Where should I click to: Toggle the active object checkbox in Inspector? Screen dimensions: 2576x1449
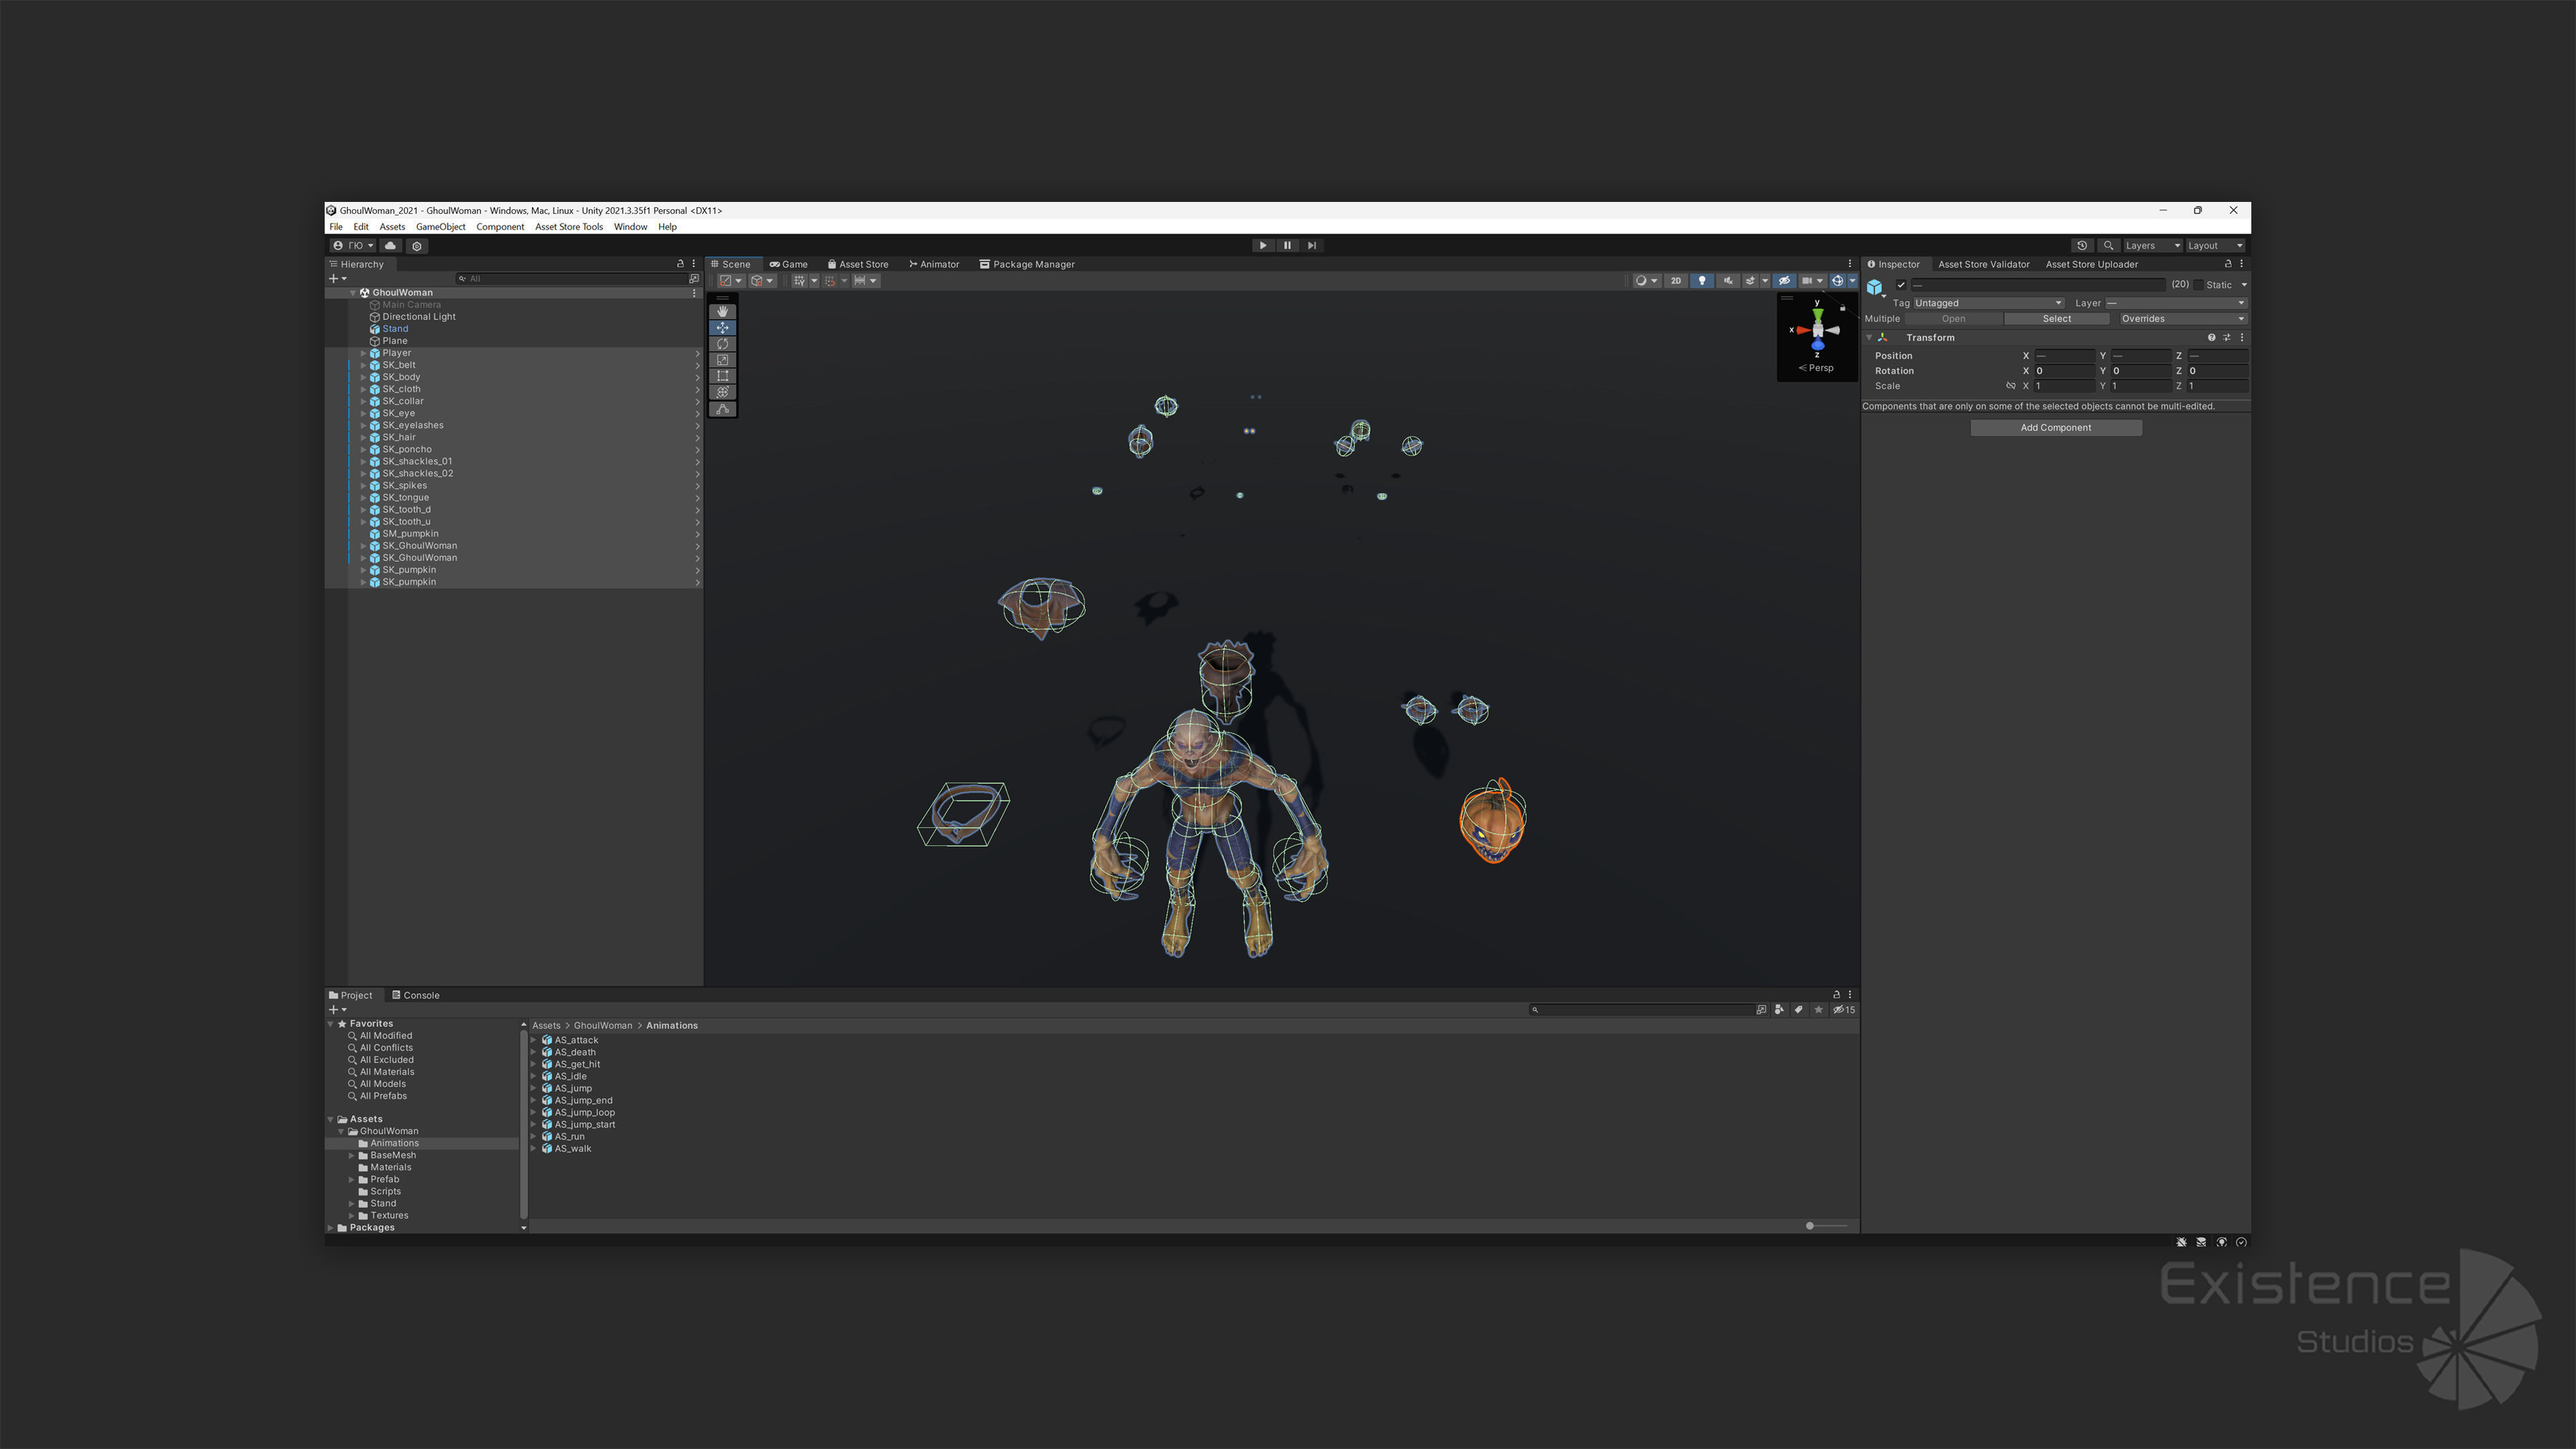(x=1901, y=285)
